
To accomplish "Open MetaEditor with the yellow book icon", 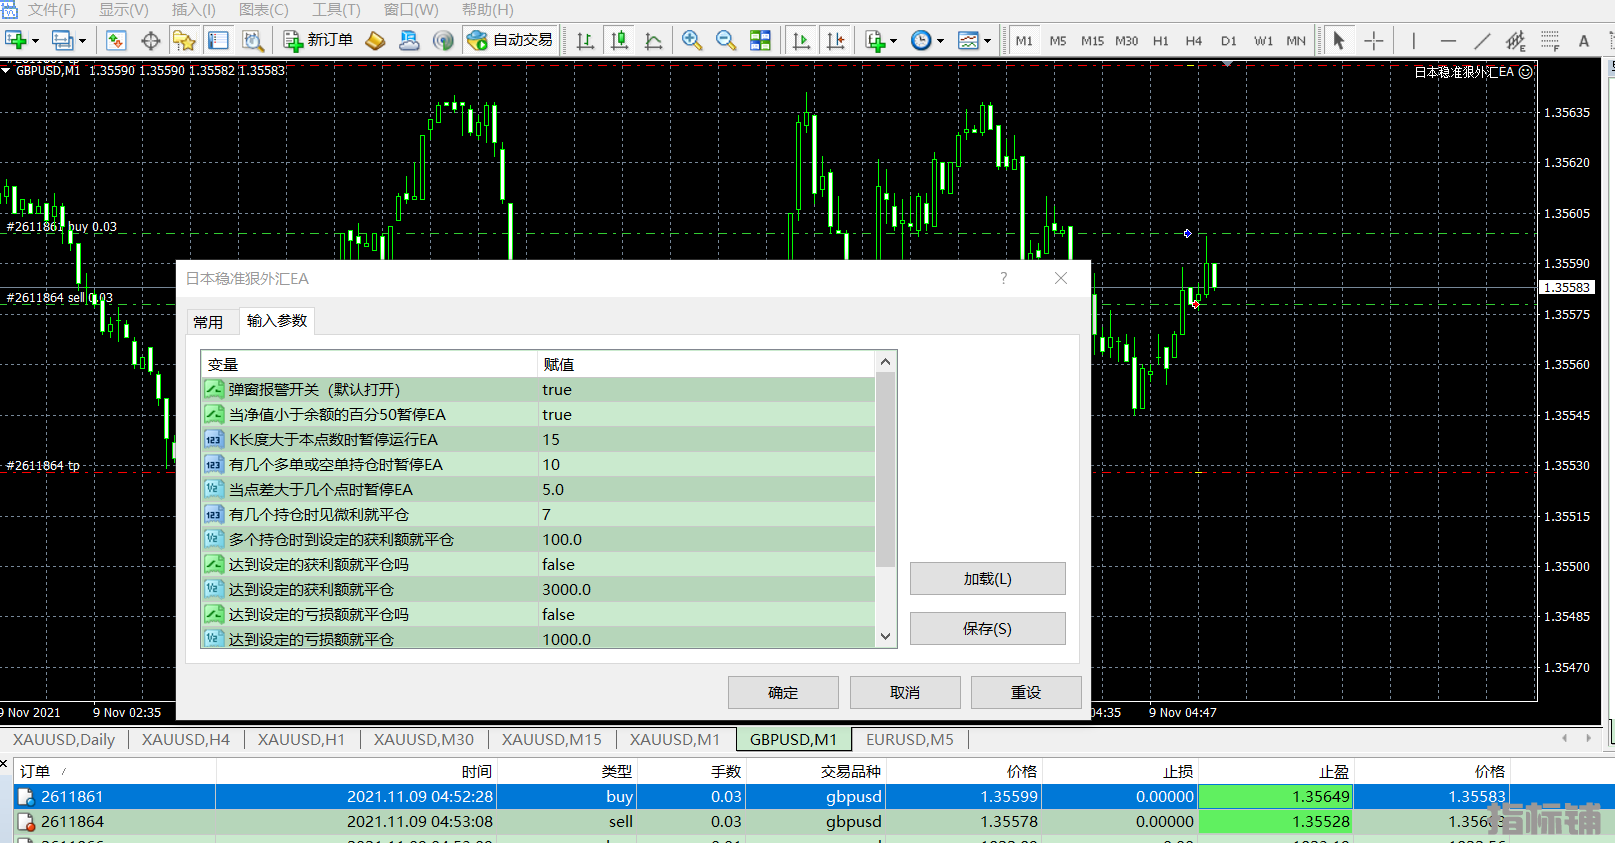I will click(x=375, y=40).
